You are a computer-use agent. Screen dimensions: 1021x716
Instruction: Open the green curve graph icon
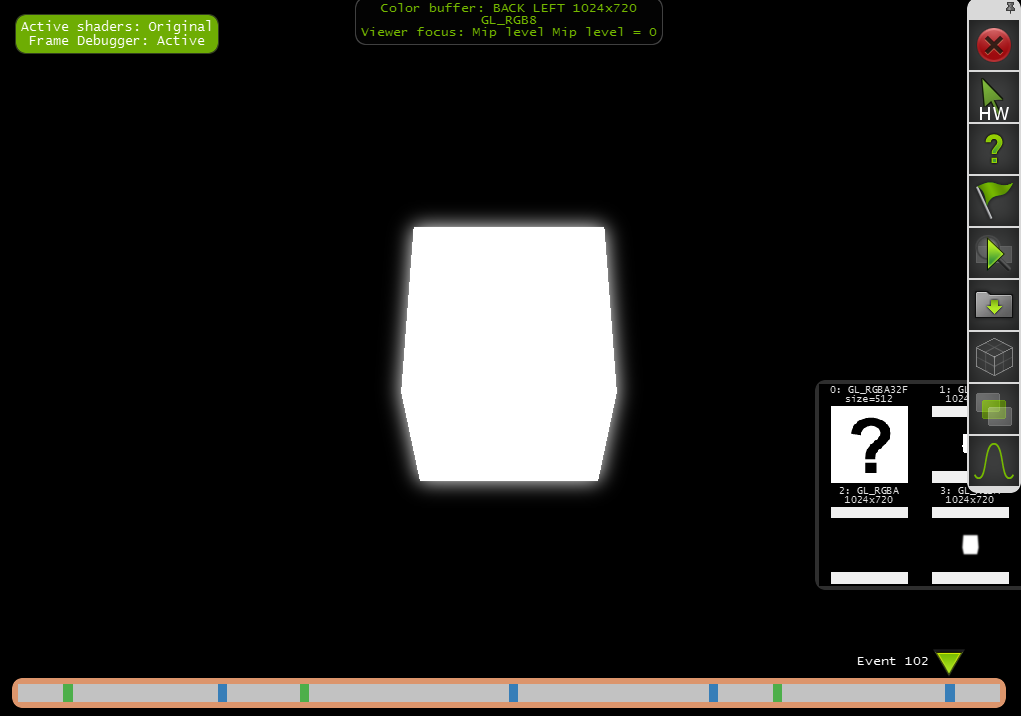click(x=994, y=461)
